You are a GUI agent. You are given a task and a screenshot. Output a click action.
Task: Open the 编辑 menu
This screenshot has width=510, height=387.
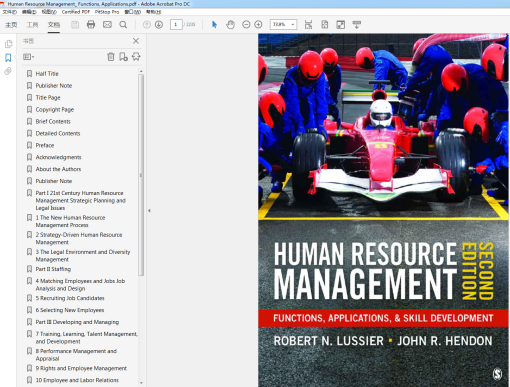pyautogui.click(x=29, y=12)
